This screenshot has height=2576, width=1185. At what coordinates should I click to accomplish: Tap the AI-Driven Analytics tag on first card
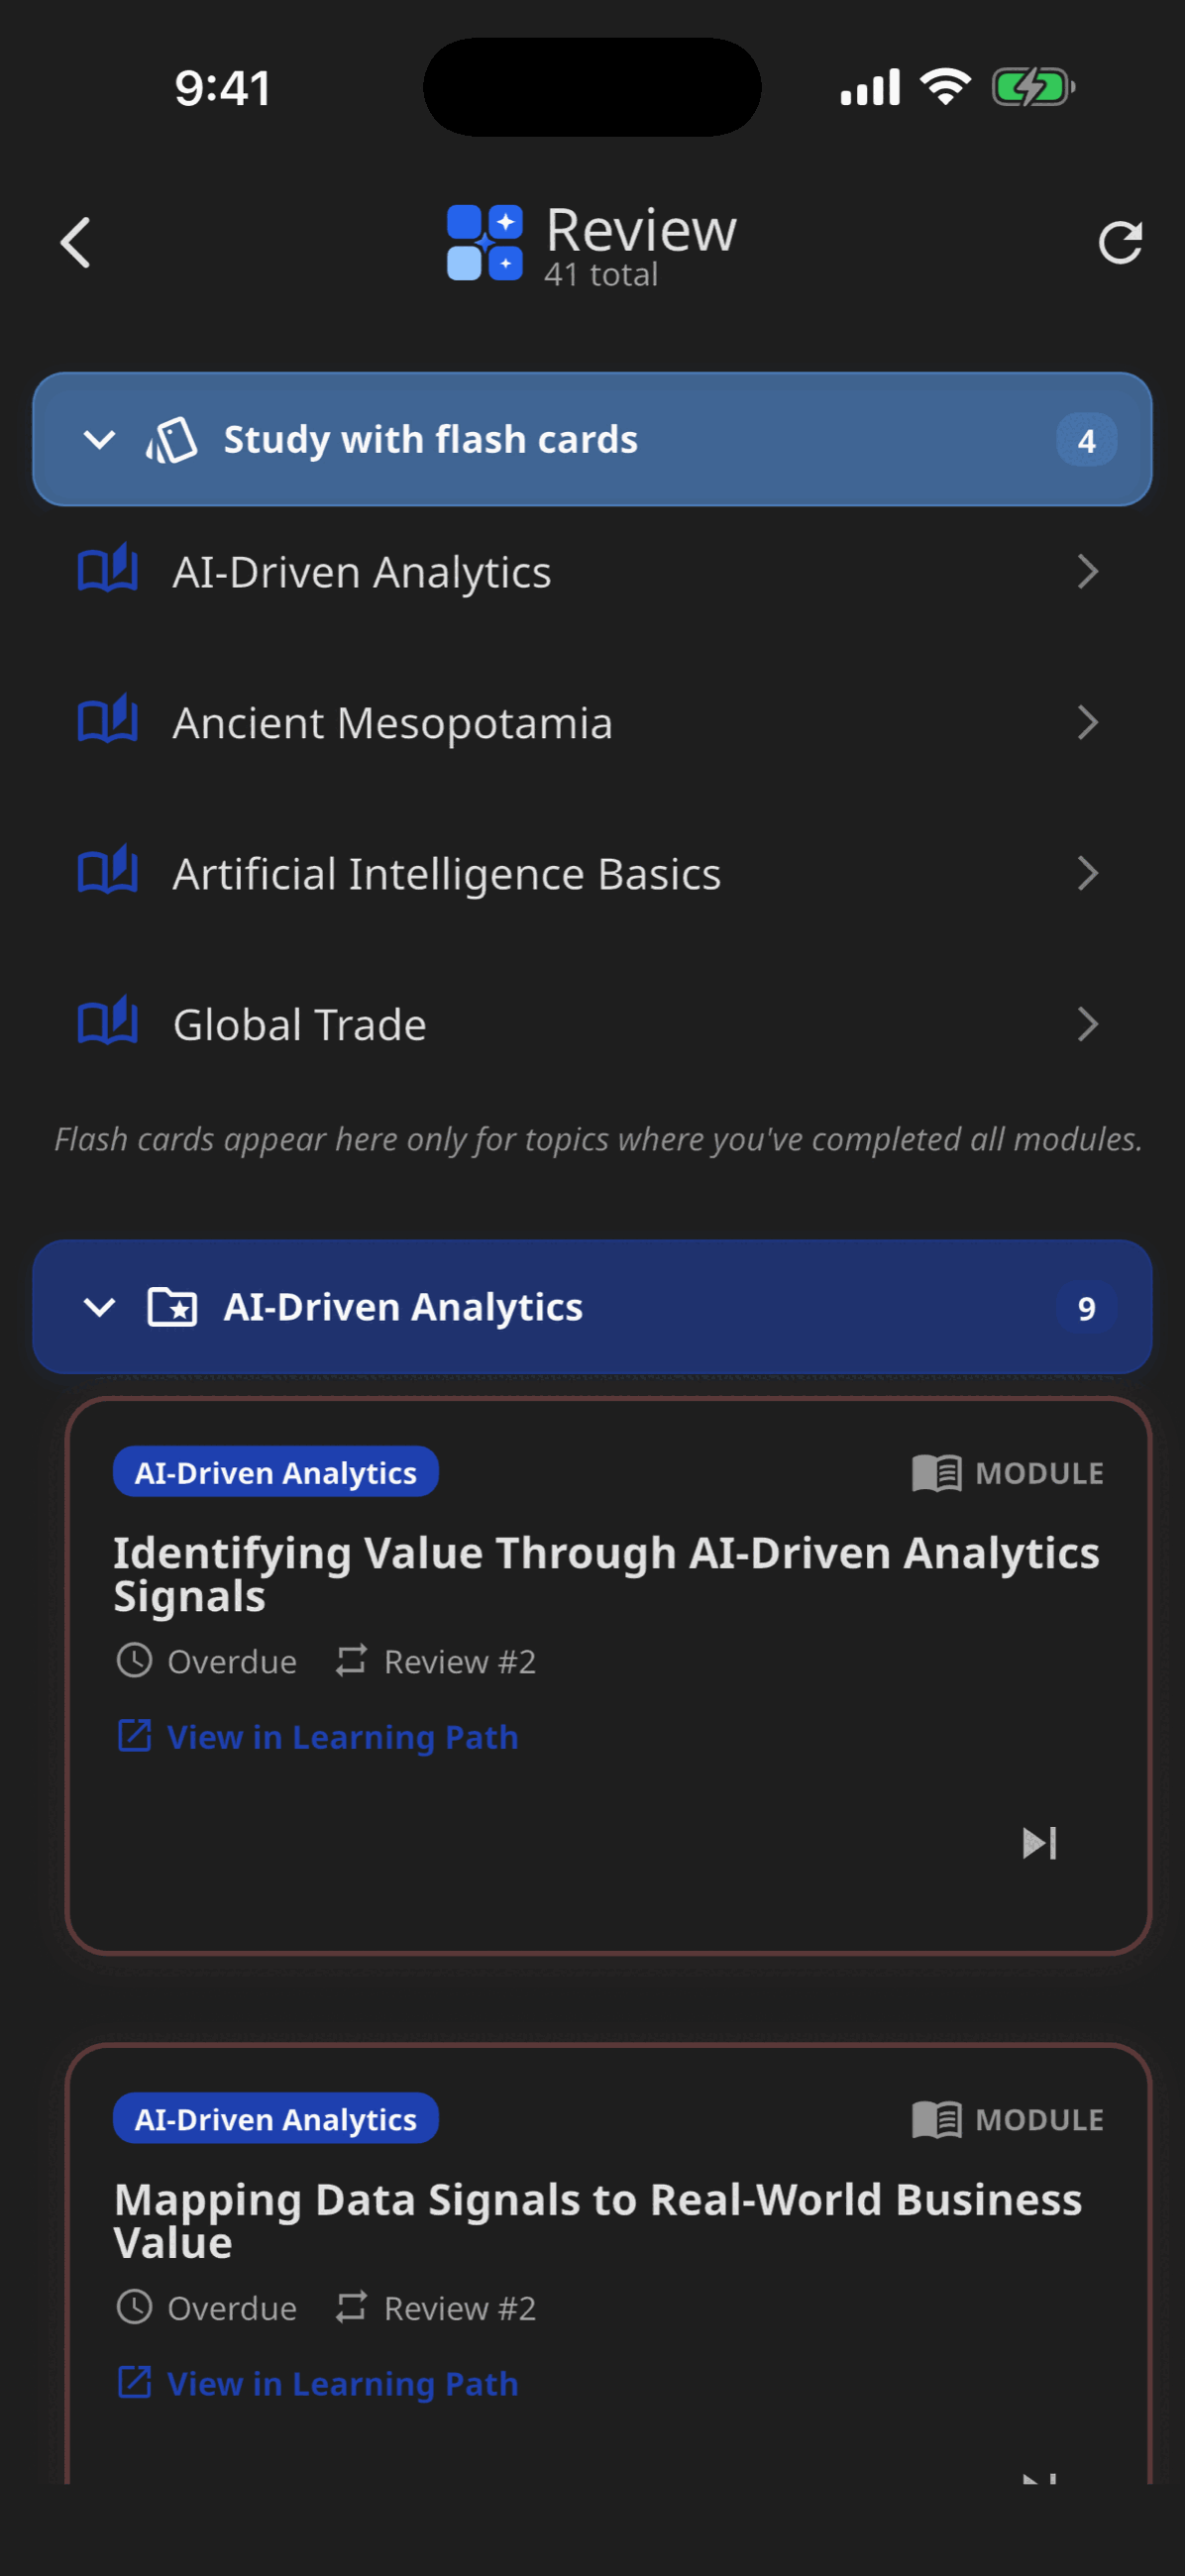coord(275,1472)
